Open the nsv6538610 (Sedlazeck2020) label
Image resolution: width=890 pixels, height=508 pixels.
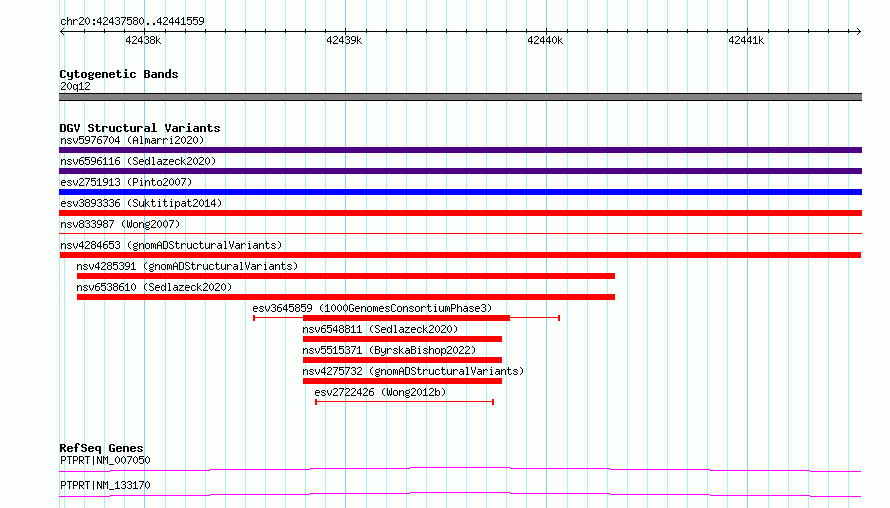(x=154, y=287)
